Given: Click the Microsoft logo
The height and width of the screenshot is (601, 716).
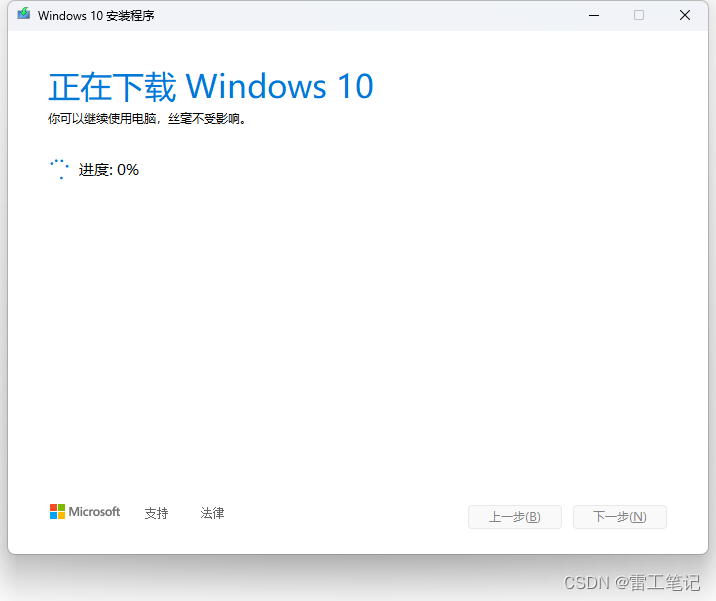Looking at the screenshot, I should [x=85, y=512].
